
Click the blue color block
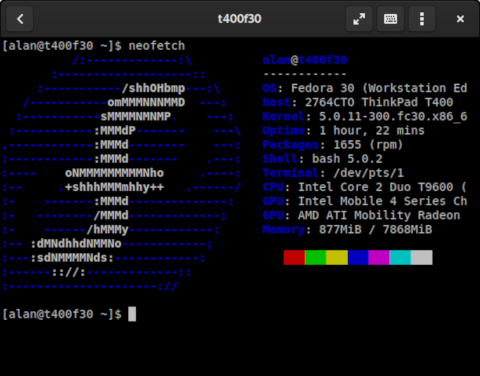[358, 258]
